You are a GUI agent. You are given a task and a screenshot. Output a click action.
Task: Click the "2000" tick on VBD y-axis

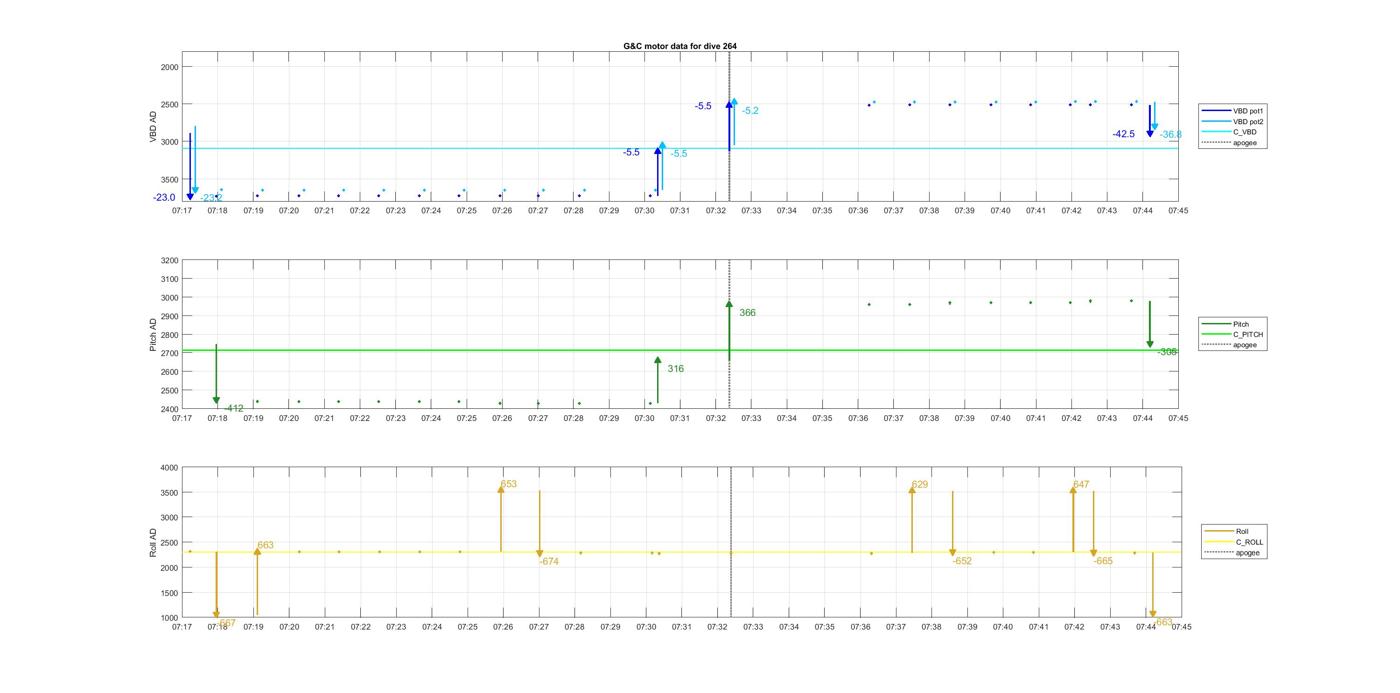point(169,67)
